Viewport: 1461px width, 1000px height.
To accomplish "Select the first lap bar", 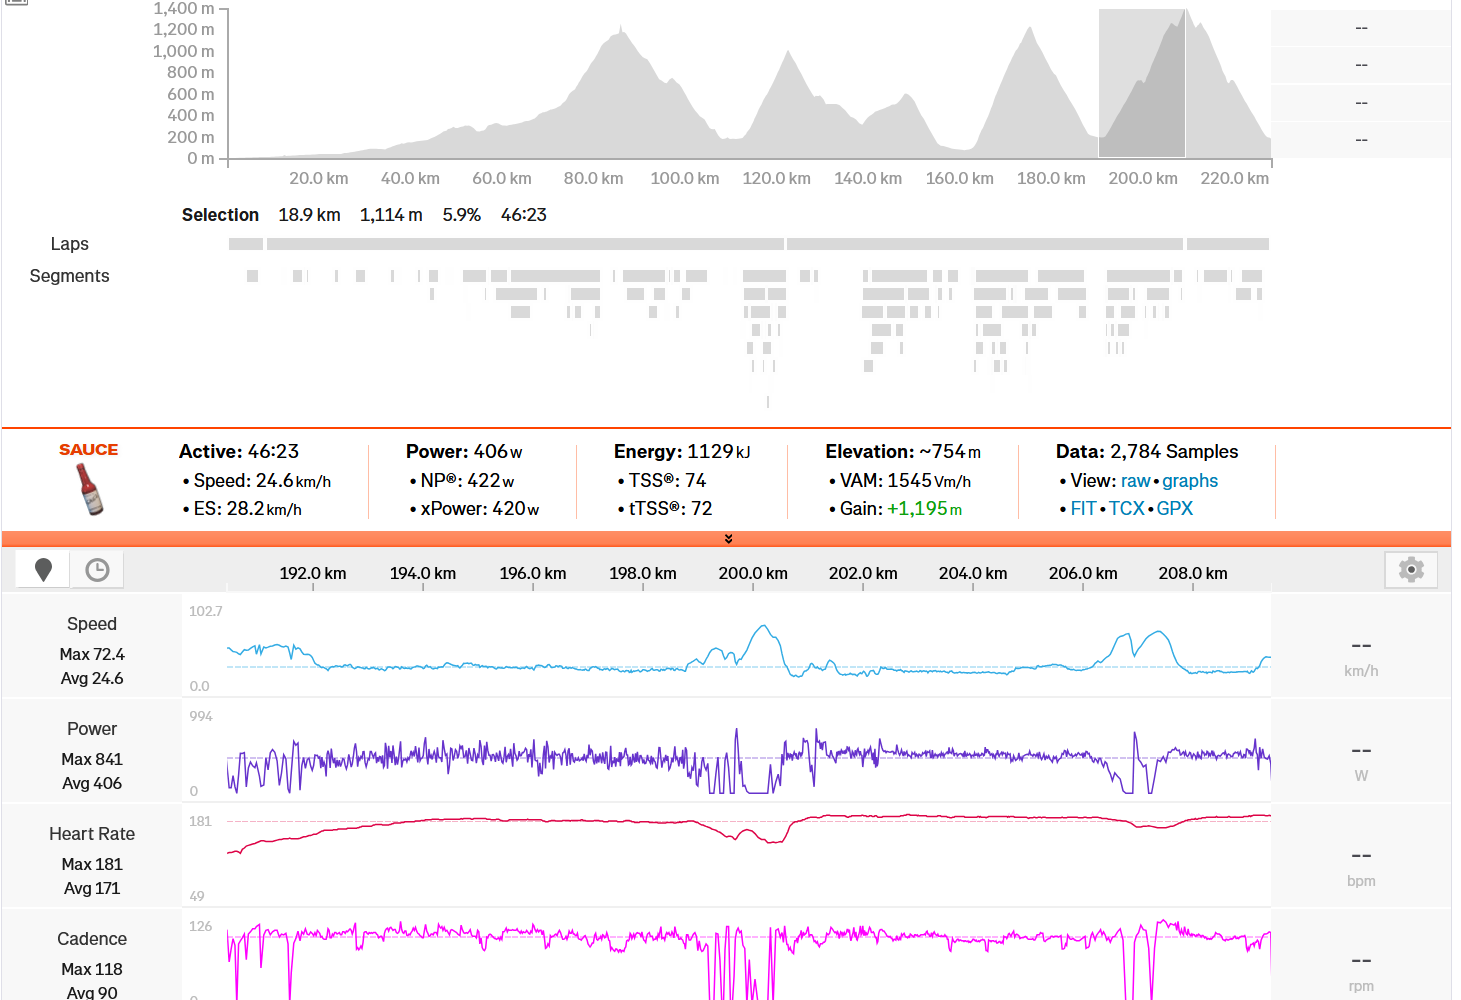I will pyautogui.click(x=246, y=244).
